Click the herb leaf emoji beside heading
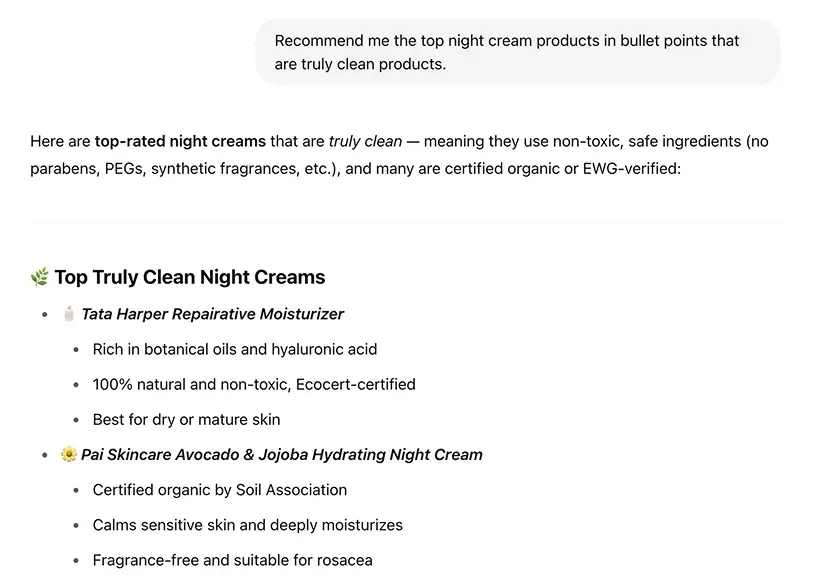 pos(40,277)
